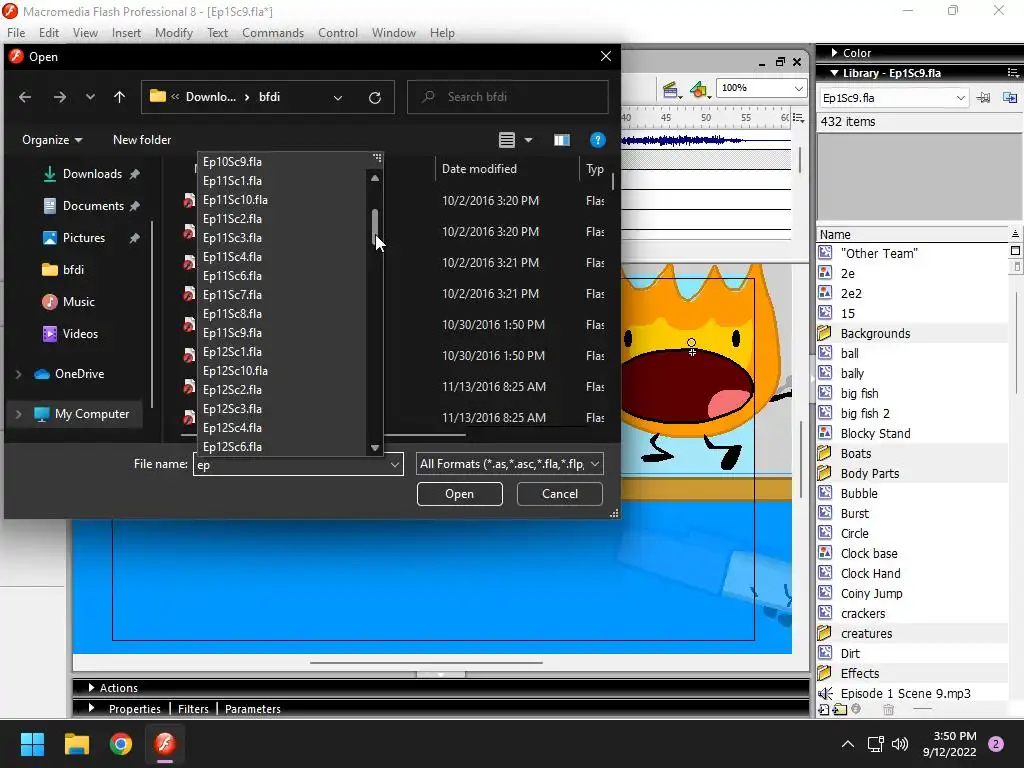Go up one folder level

point(119,97)
